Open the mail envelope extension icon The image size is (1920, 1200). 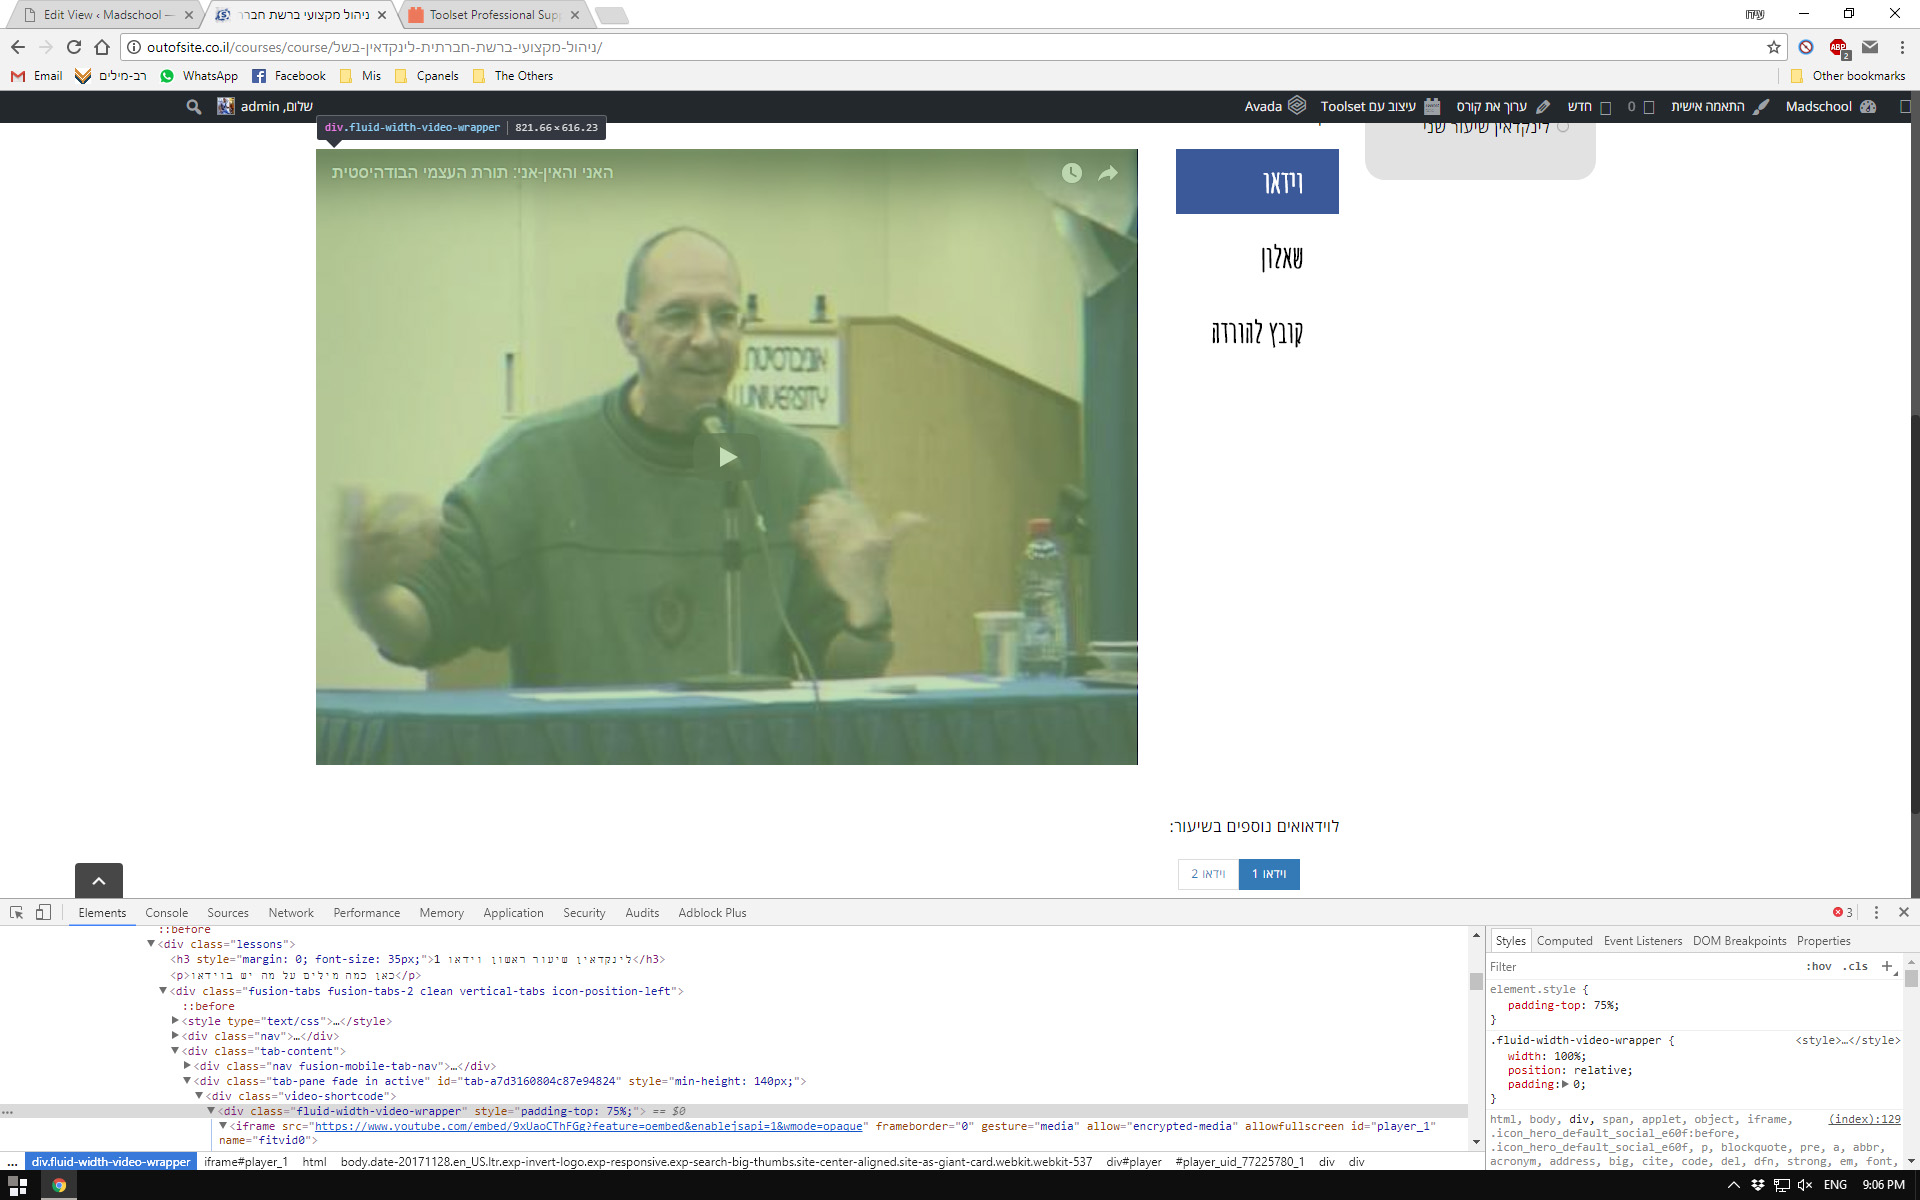[x=1870, y=47]
